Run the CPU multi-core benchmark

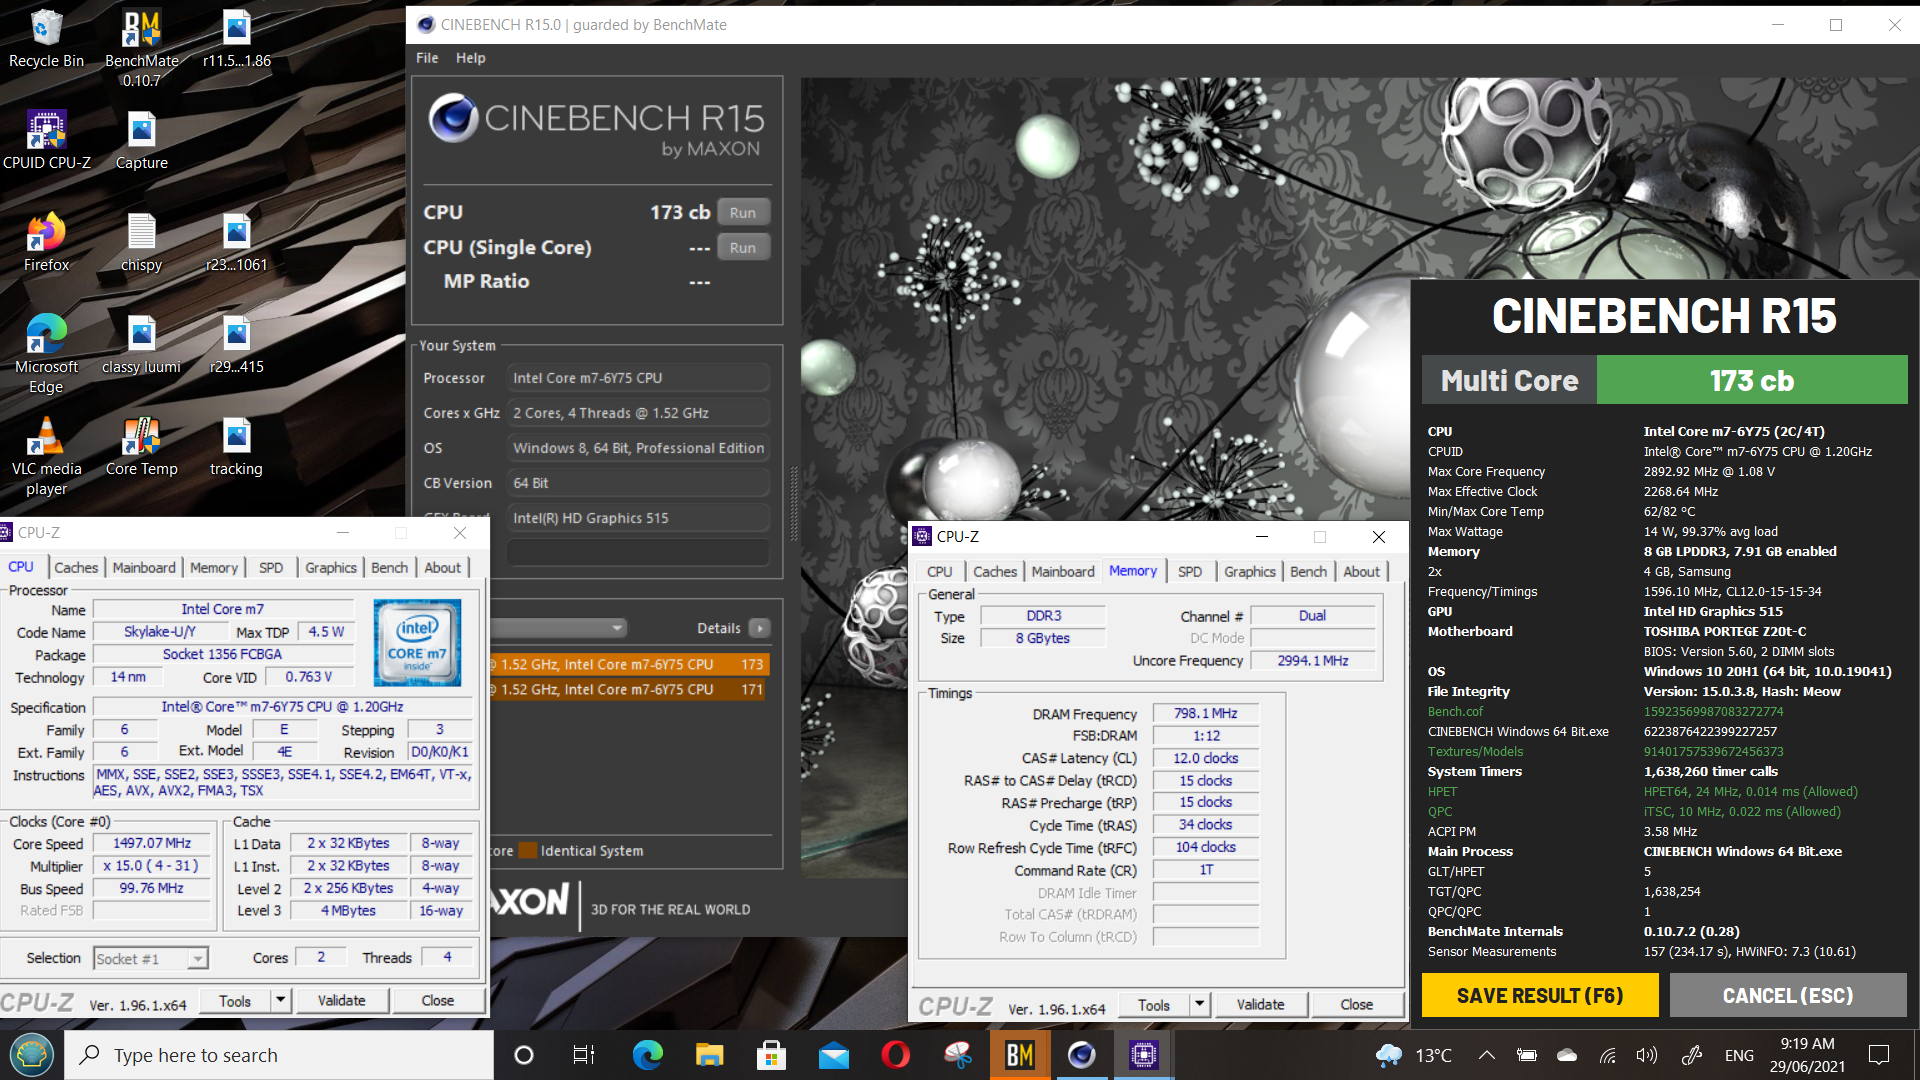[743, 212]
